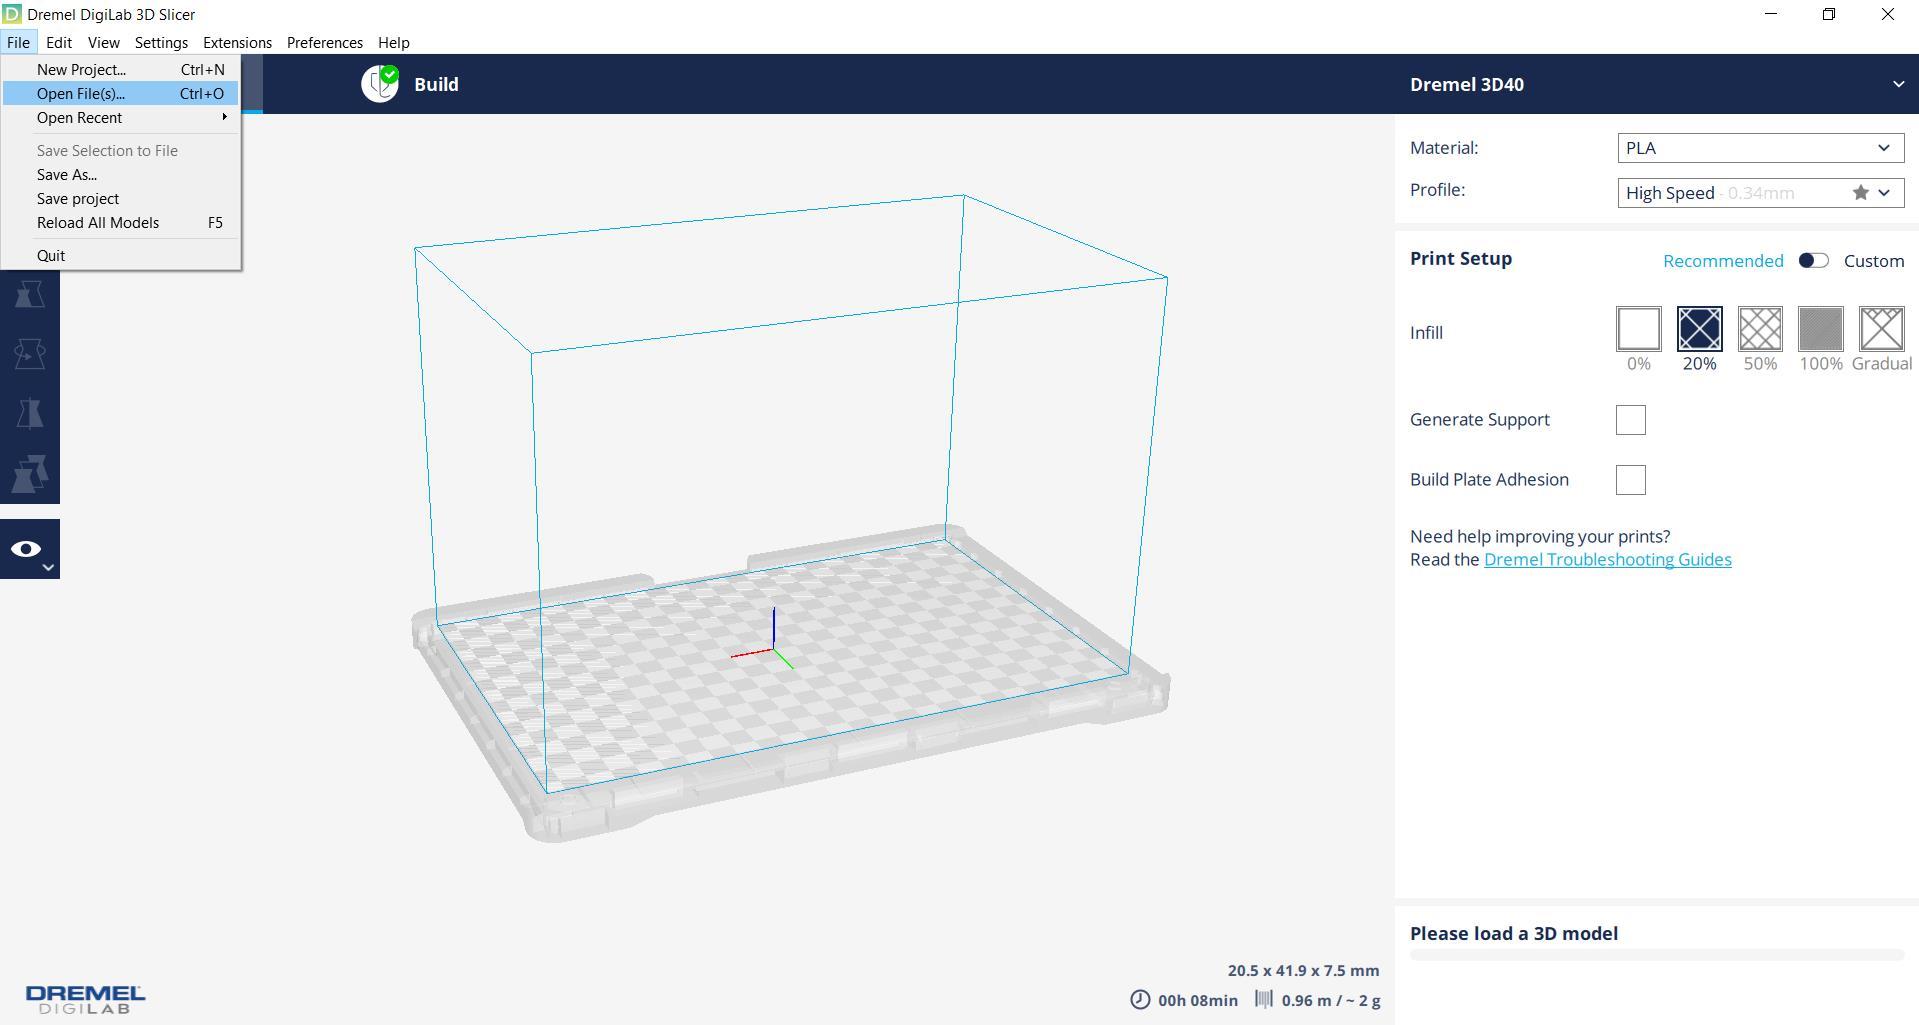Click the Build stage shield icon
Screen dimensions: 1919x1025
[x=380, y=84]
